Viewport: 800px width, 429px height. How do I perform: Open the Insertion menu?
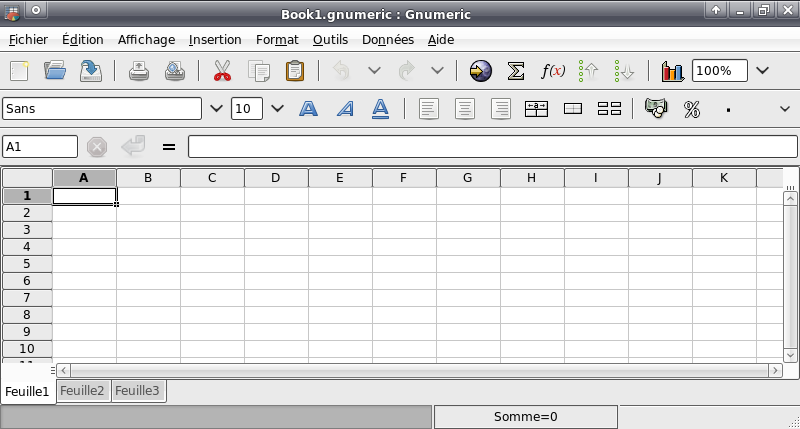[215, 40]
